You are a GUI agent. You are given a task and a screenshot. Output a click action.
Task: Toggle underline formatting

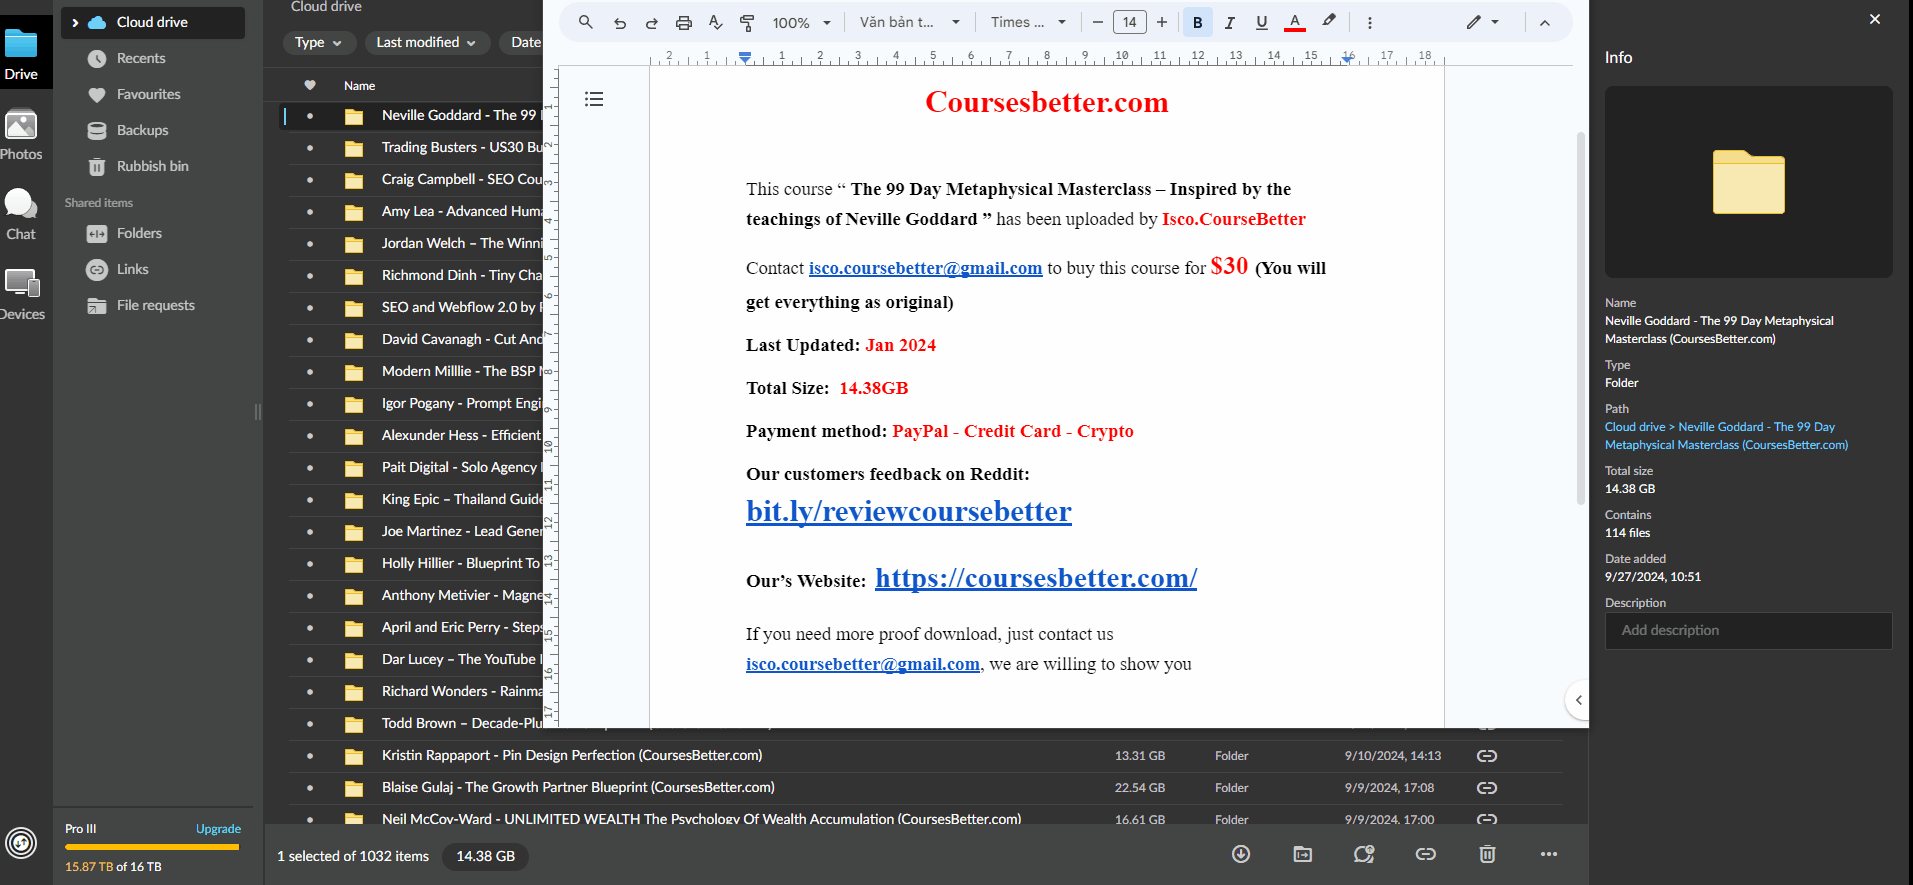coord(1262,22)
